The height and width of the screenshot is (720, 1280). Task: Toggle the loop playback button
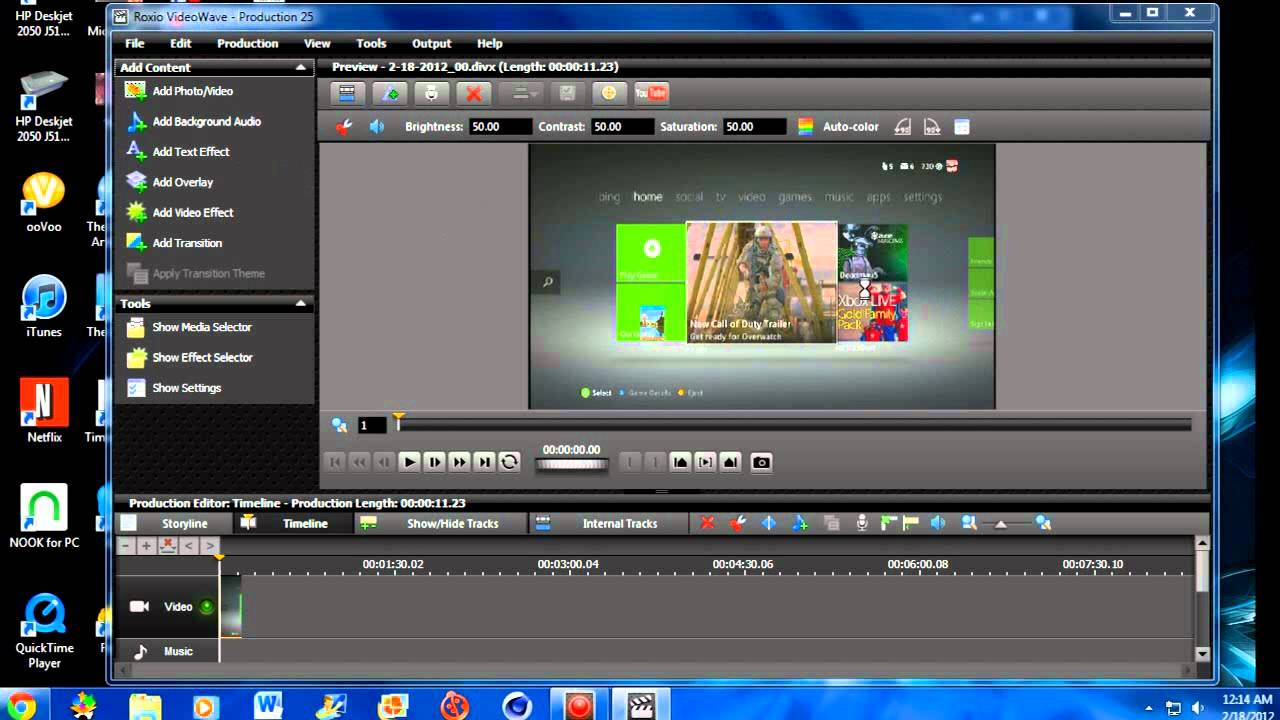(509, 462)
